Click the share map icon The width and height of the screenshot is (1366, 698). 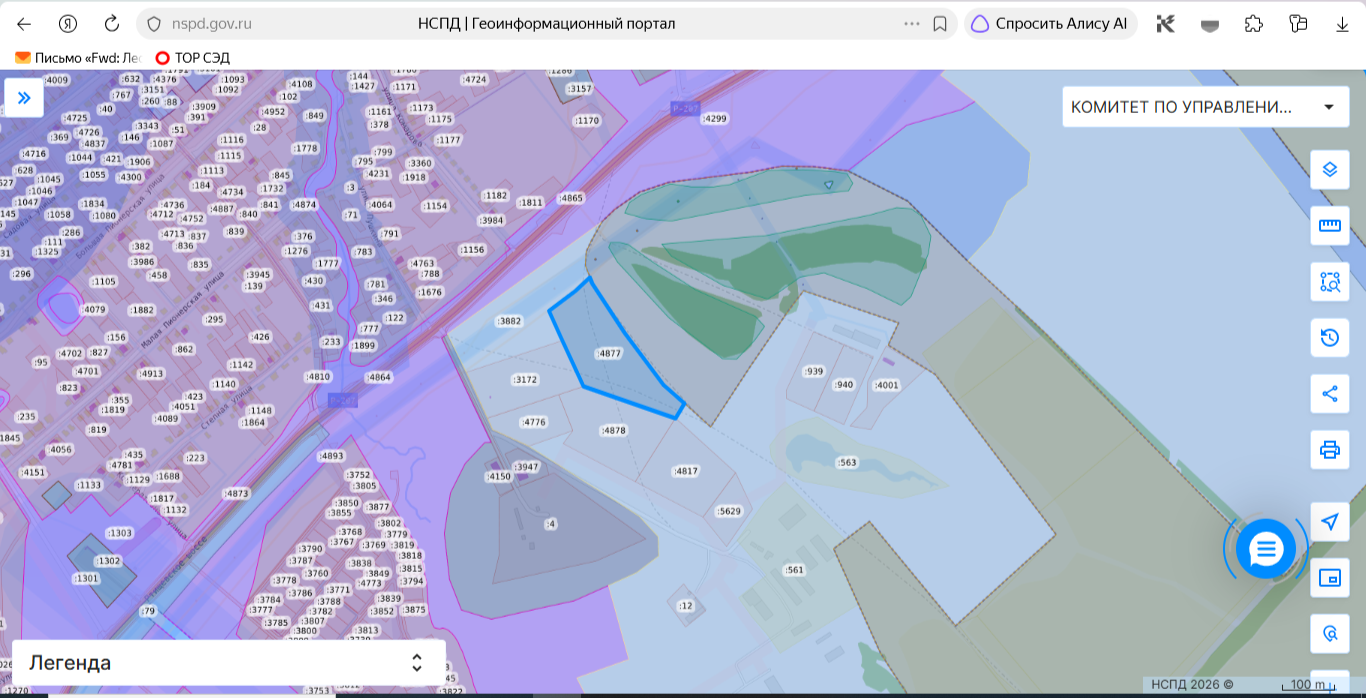point(1330,393)
